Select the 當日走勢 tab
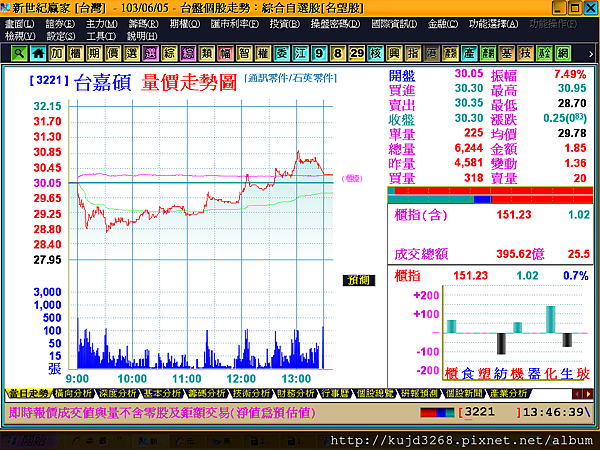 pyautogui.click(x=28, y=393)
